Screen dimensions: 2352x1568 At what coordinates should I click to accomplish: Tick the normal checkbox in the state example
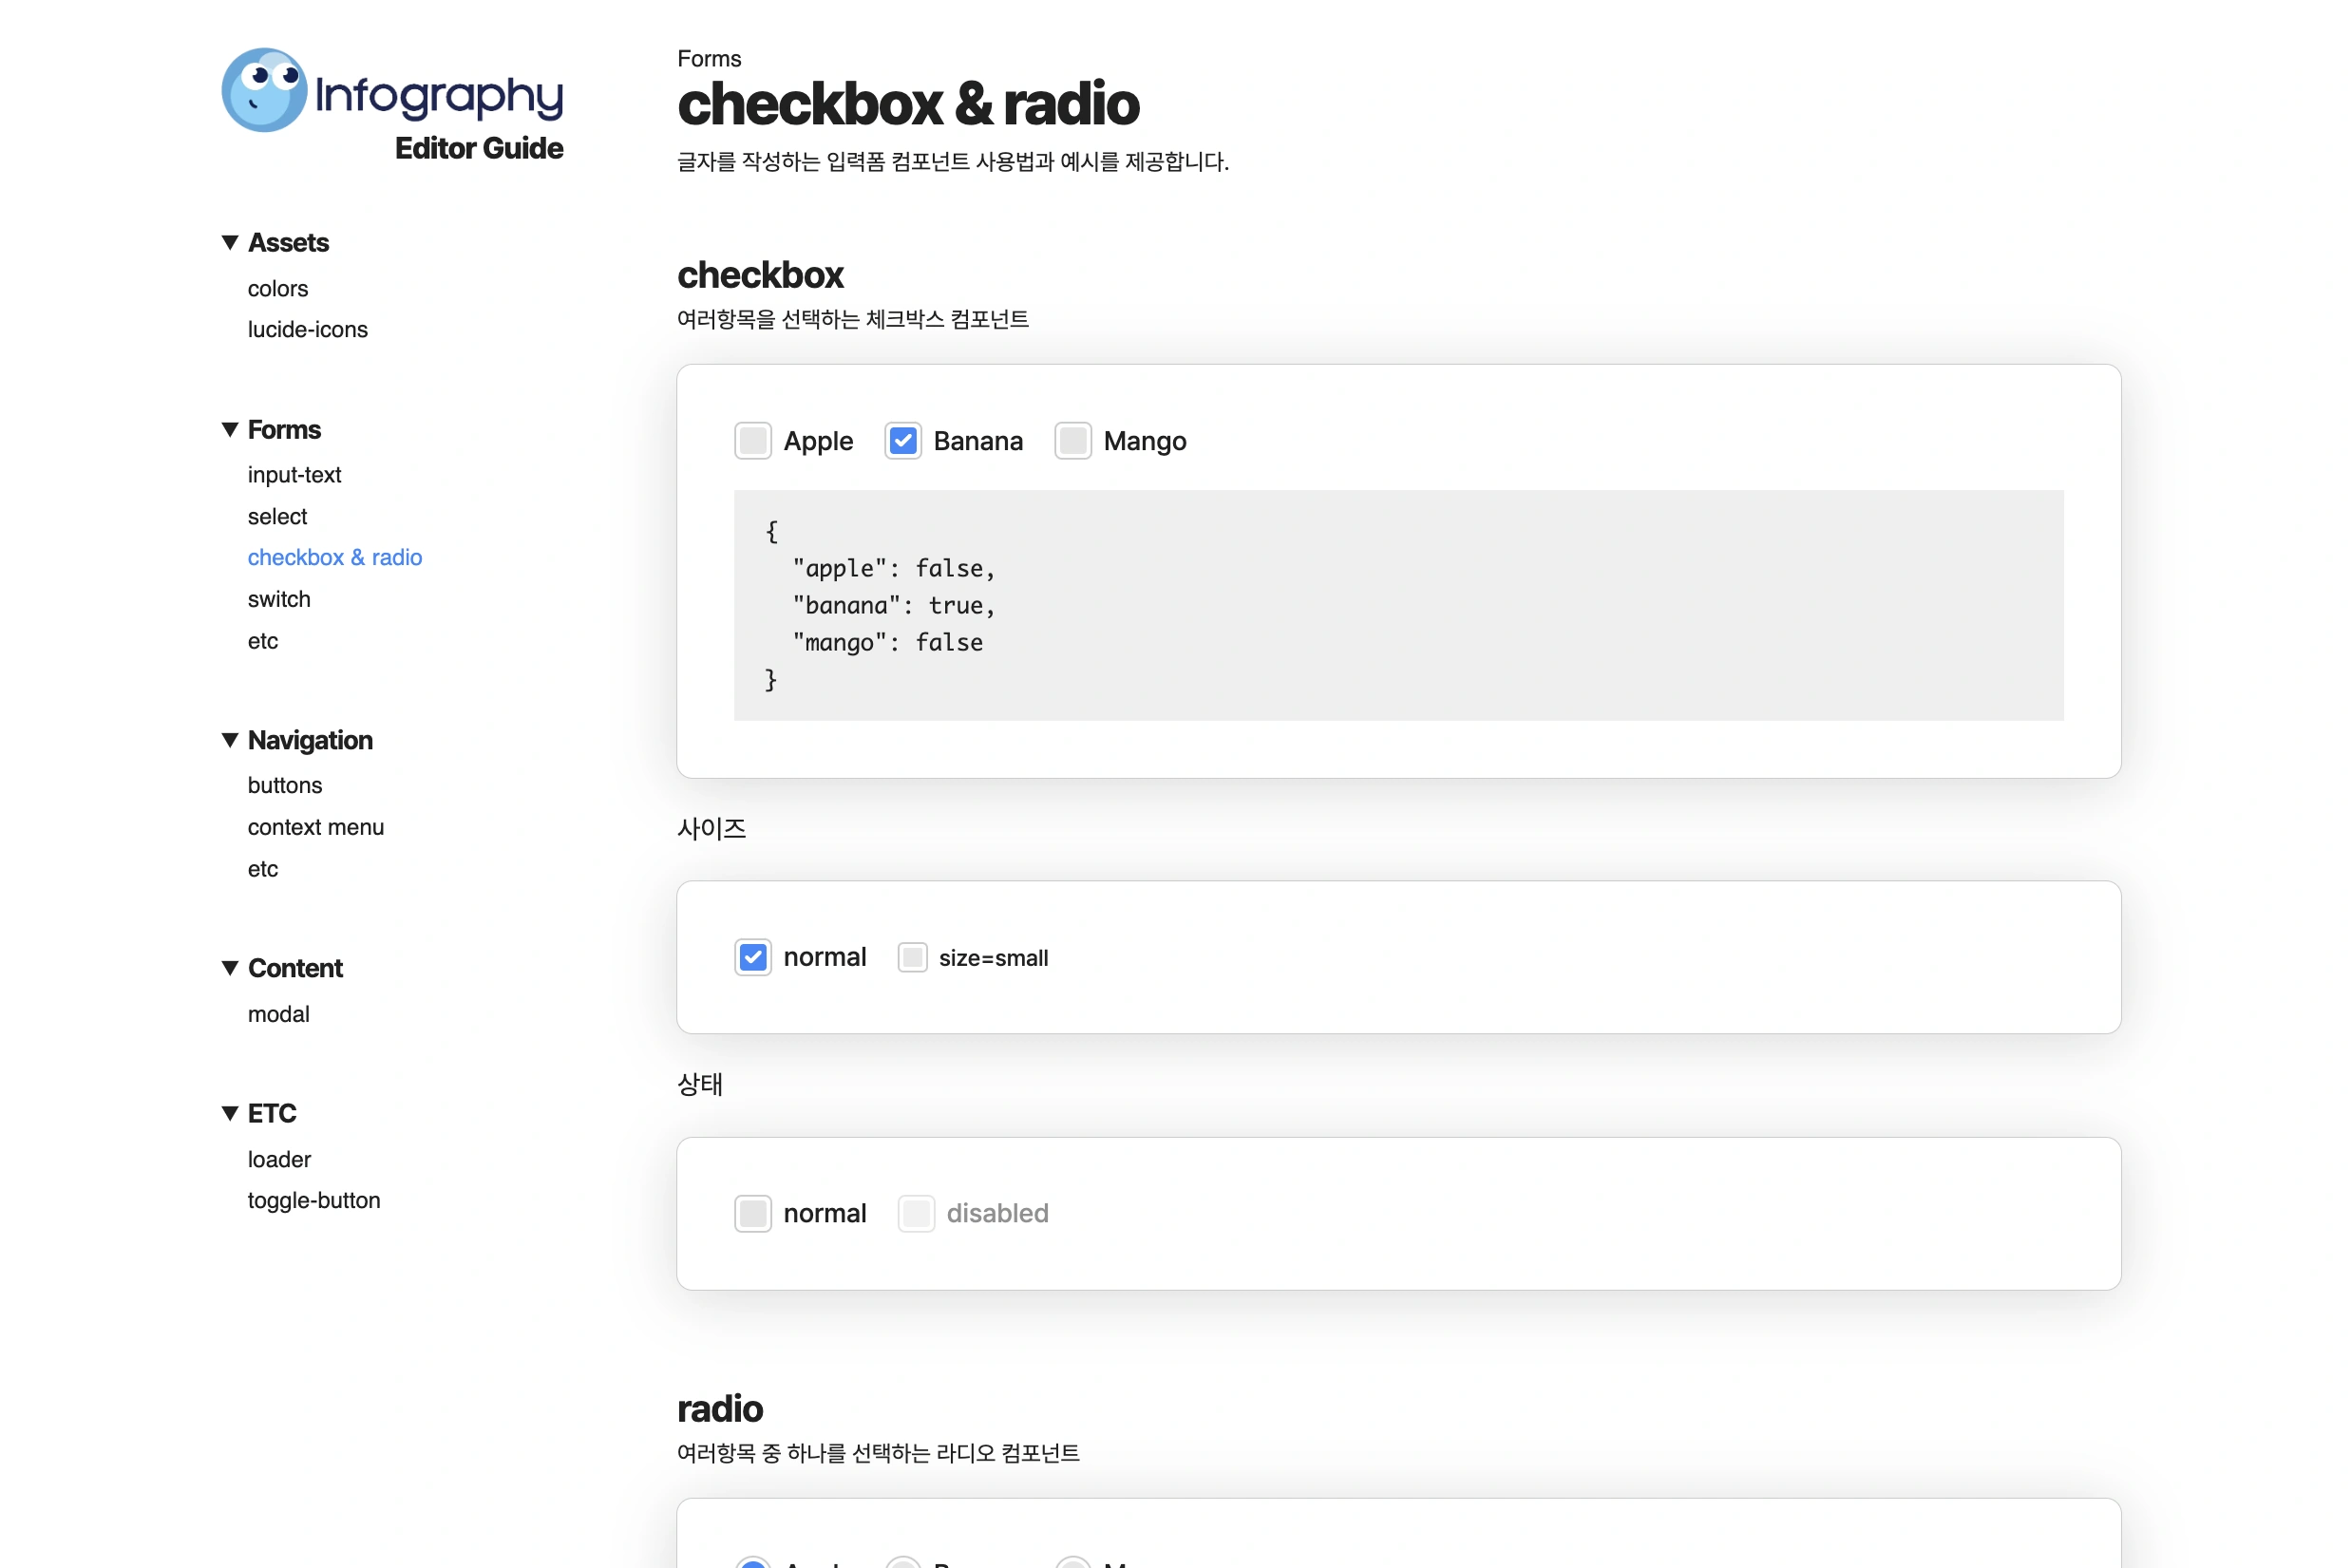click(753, 1214)
